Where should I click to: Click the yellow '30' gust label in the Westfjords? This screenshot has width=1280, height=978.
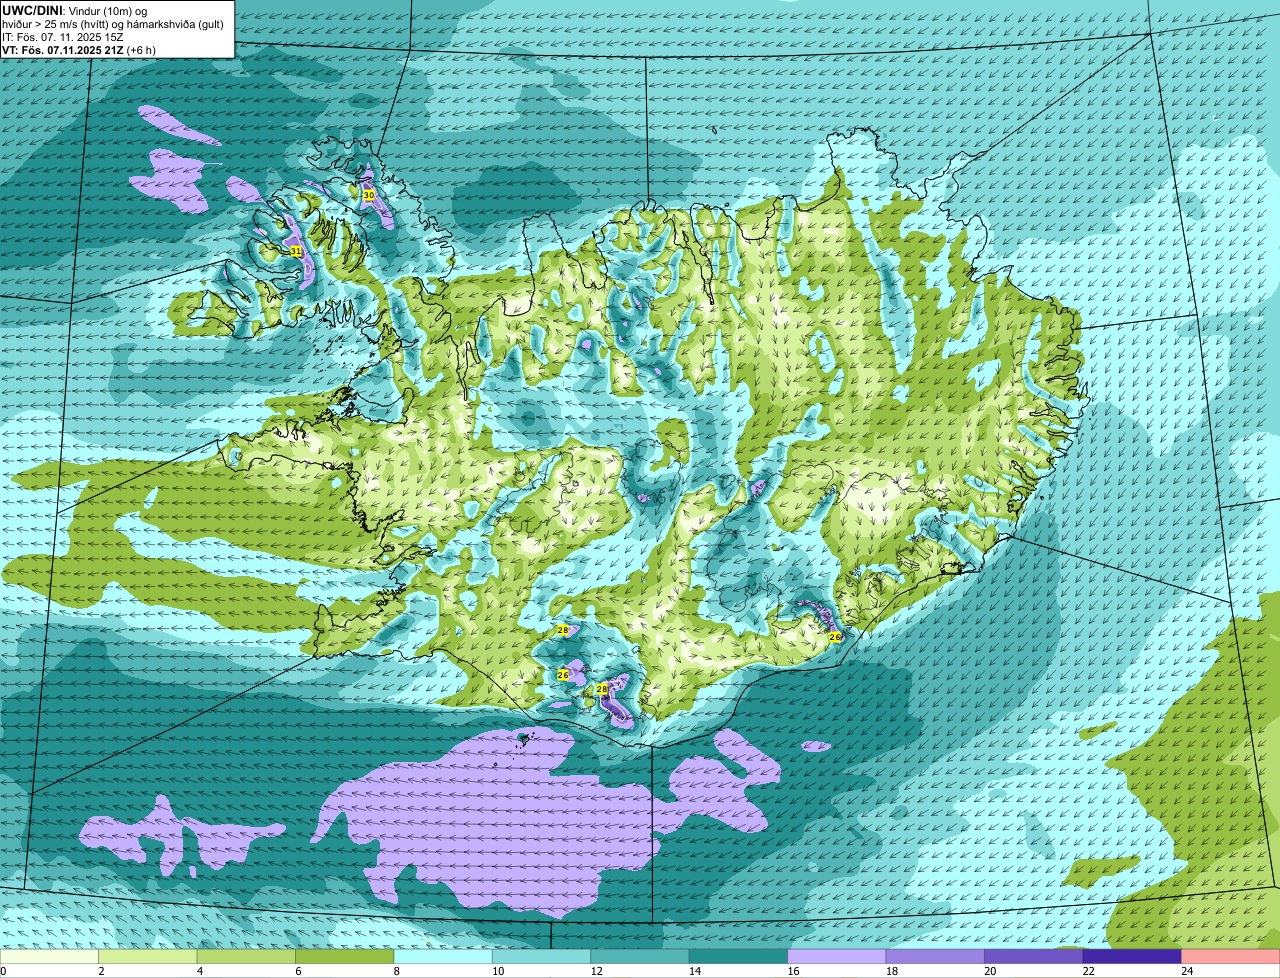pyautogui.click(x=369, y=195)
